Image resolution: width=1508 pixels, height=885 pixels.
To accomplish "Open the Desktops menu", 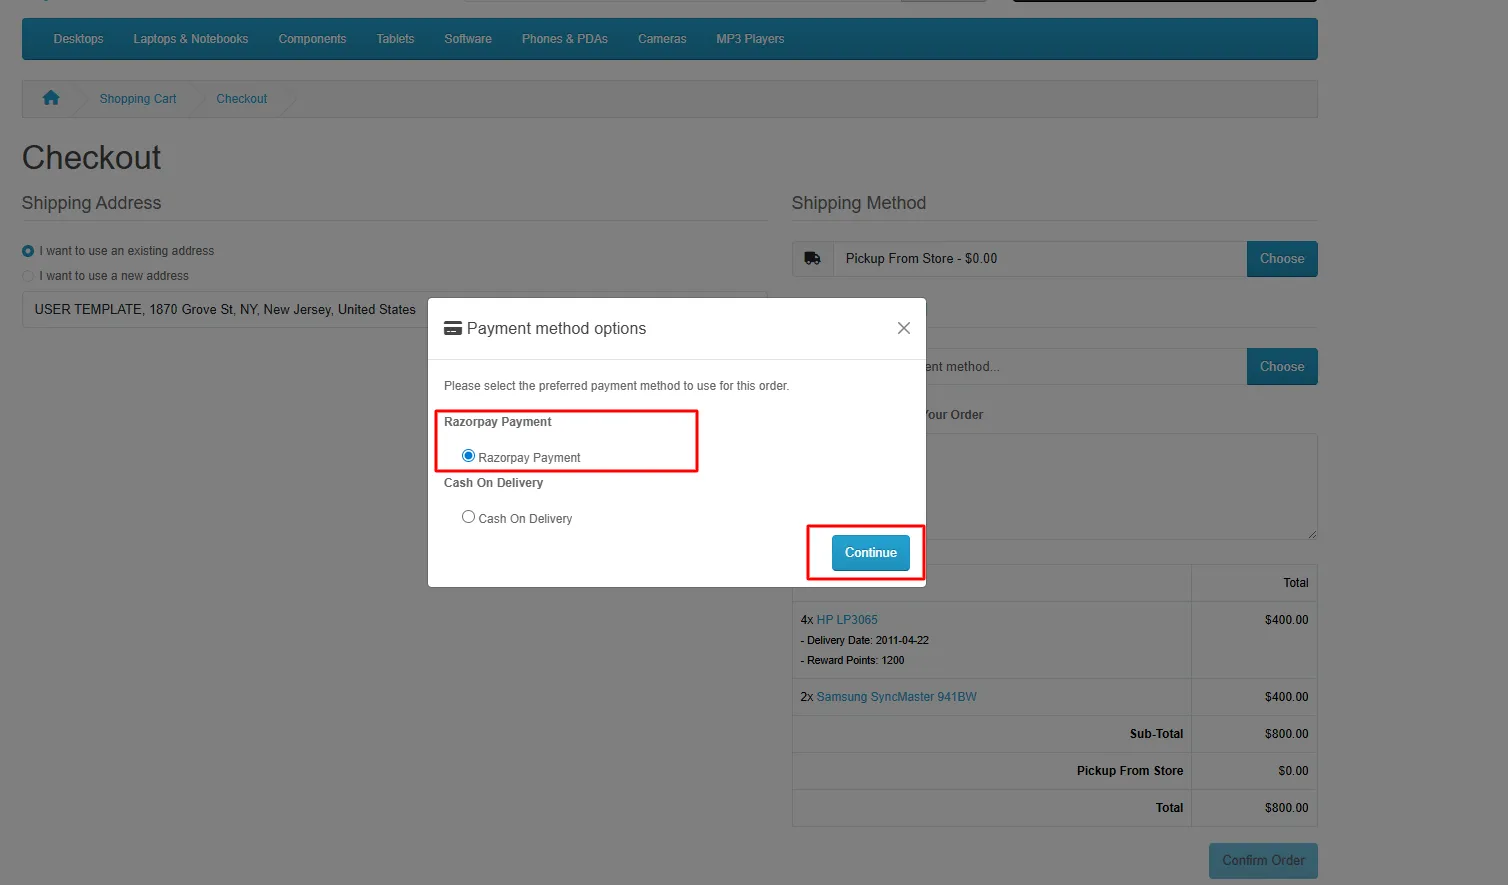I will tap(78, 39).
